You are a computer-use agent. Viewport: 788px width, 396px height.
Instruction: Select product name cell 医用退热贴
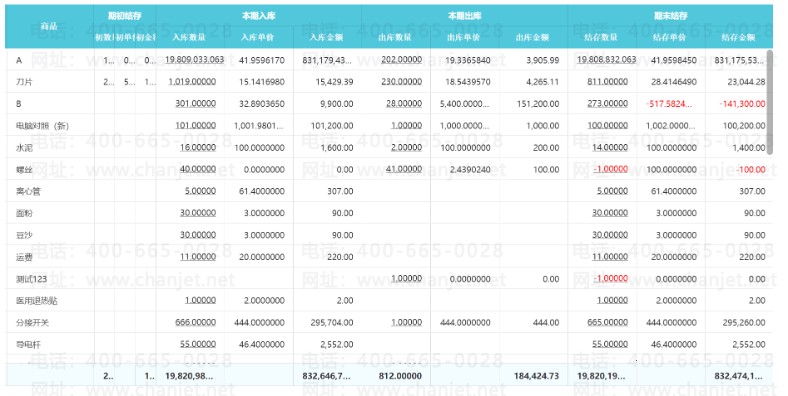tap(37, 301)
